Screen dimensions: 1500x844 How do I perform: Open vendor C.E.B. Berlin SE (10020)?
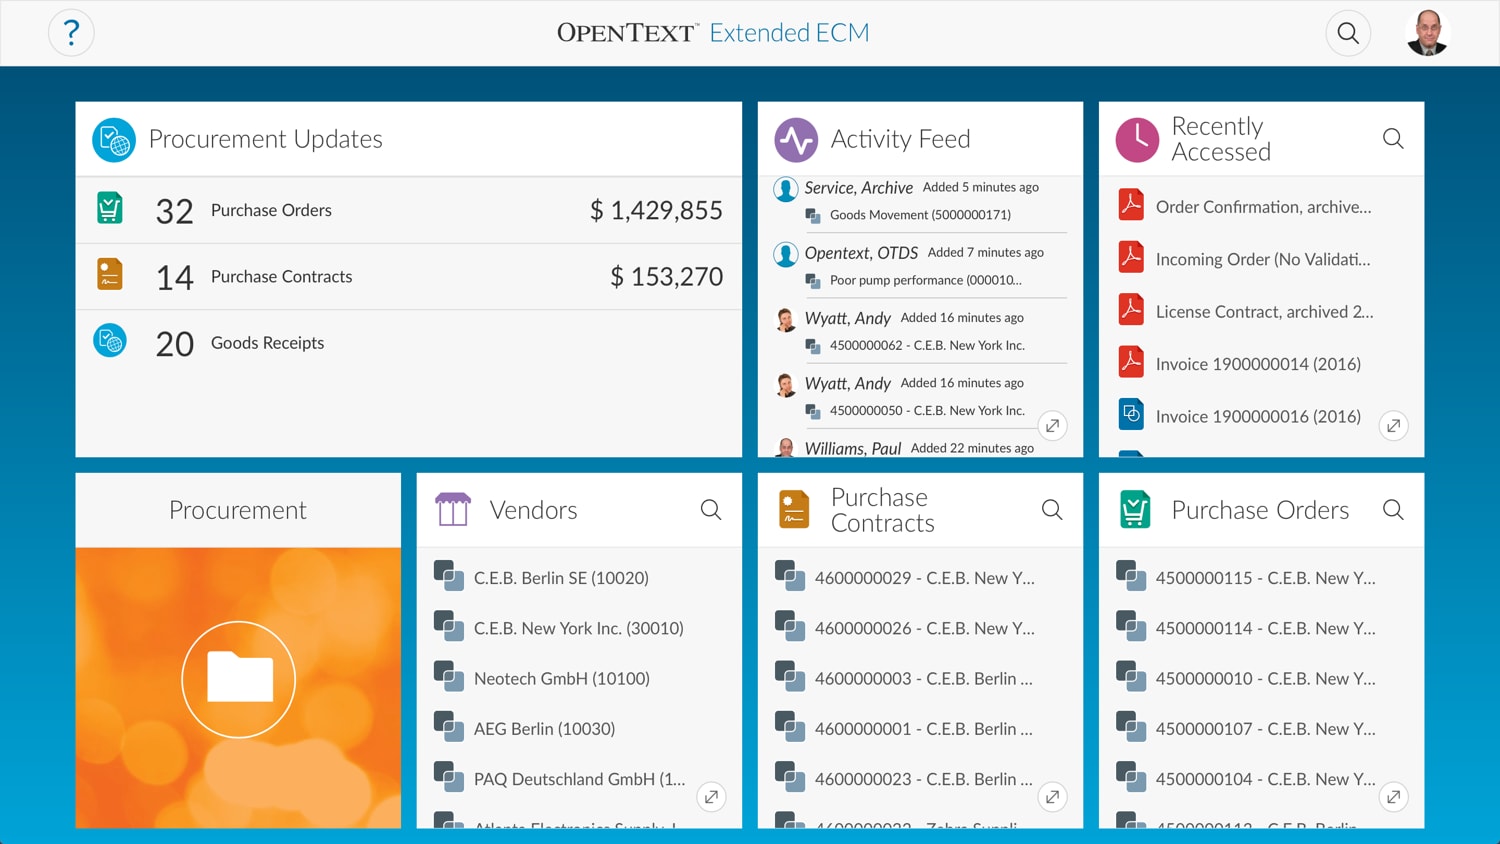tap(562, 578)
